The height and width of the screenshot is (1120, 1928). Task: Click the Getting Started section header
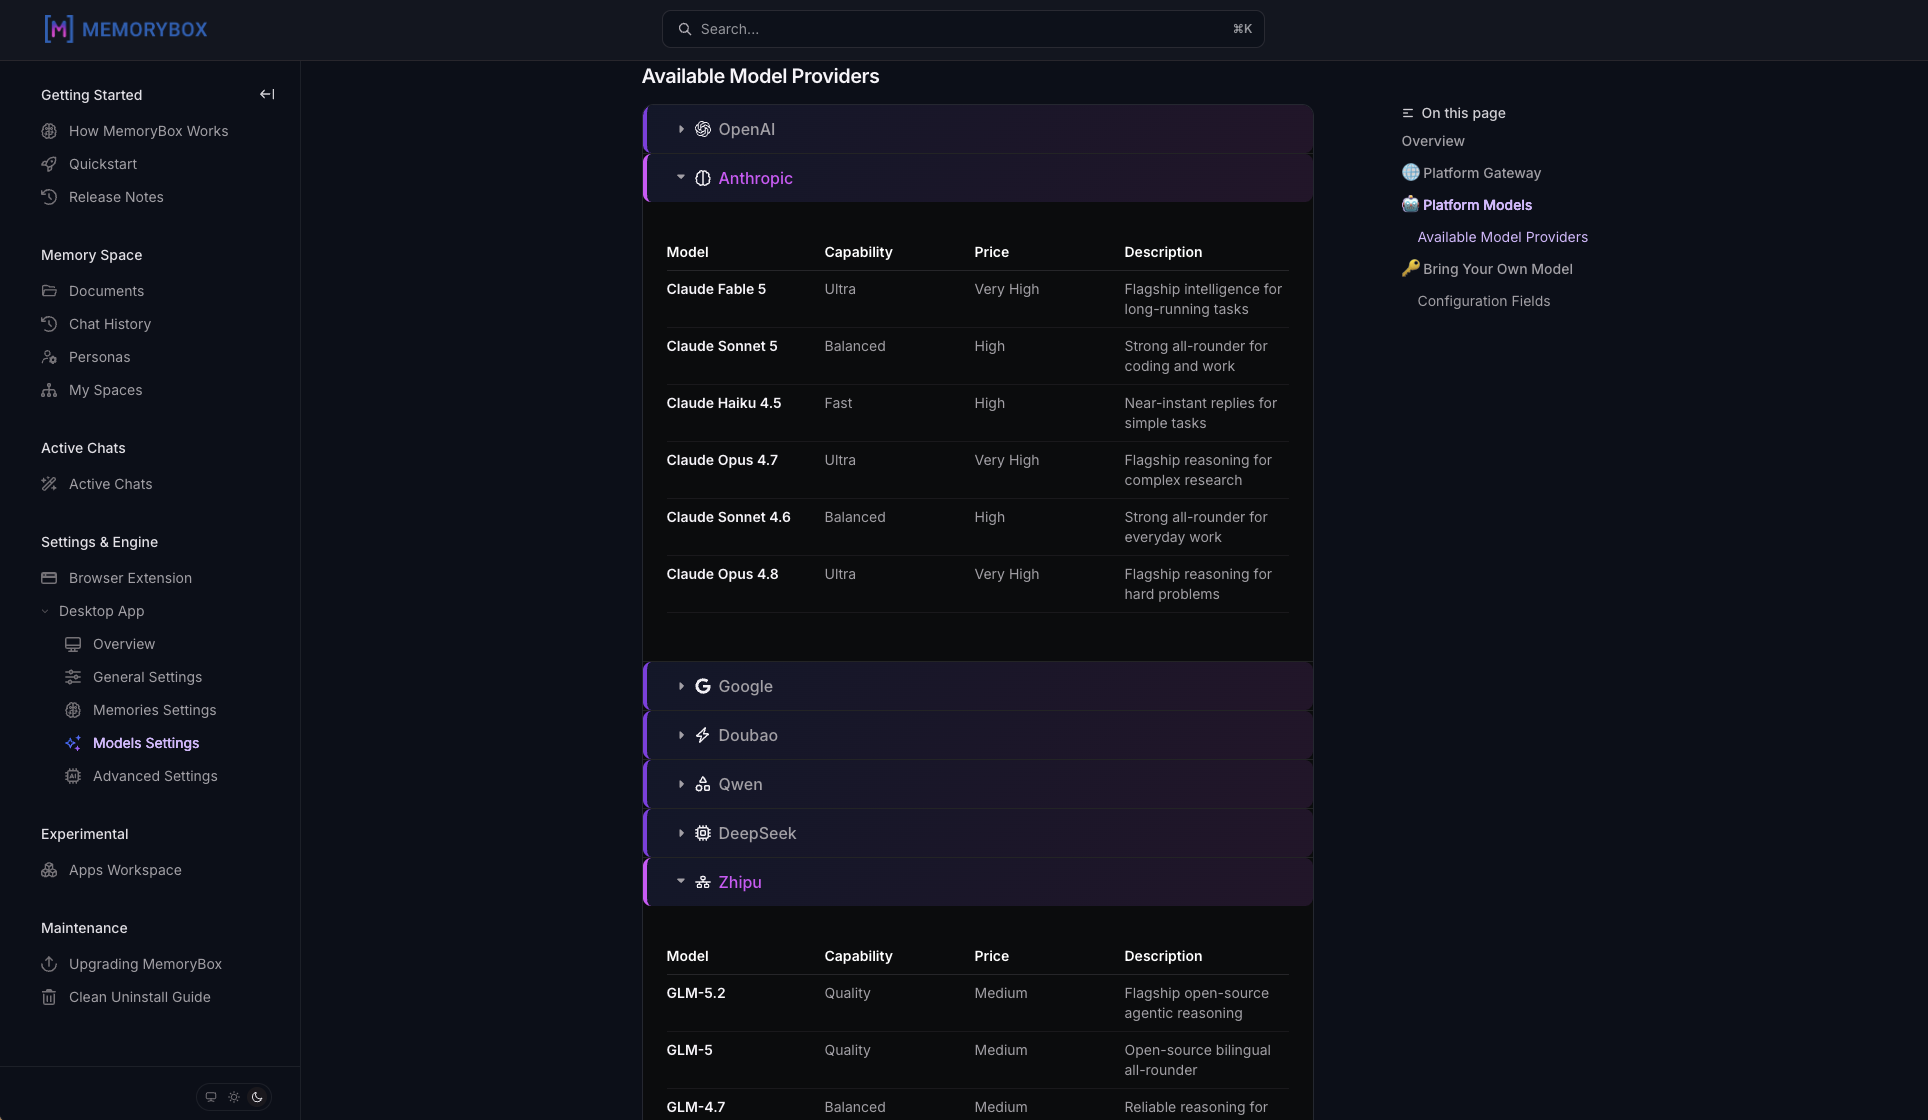[x=91, y=95]
